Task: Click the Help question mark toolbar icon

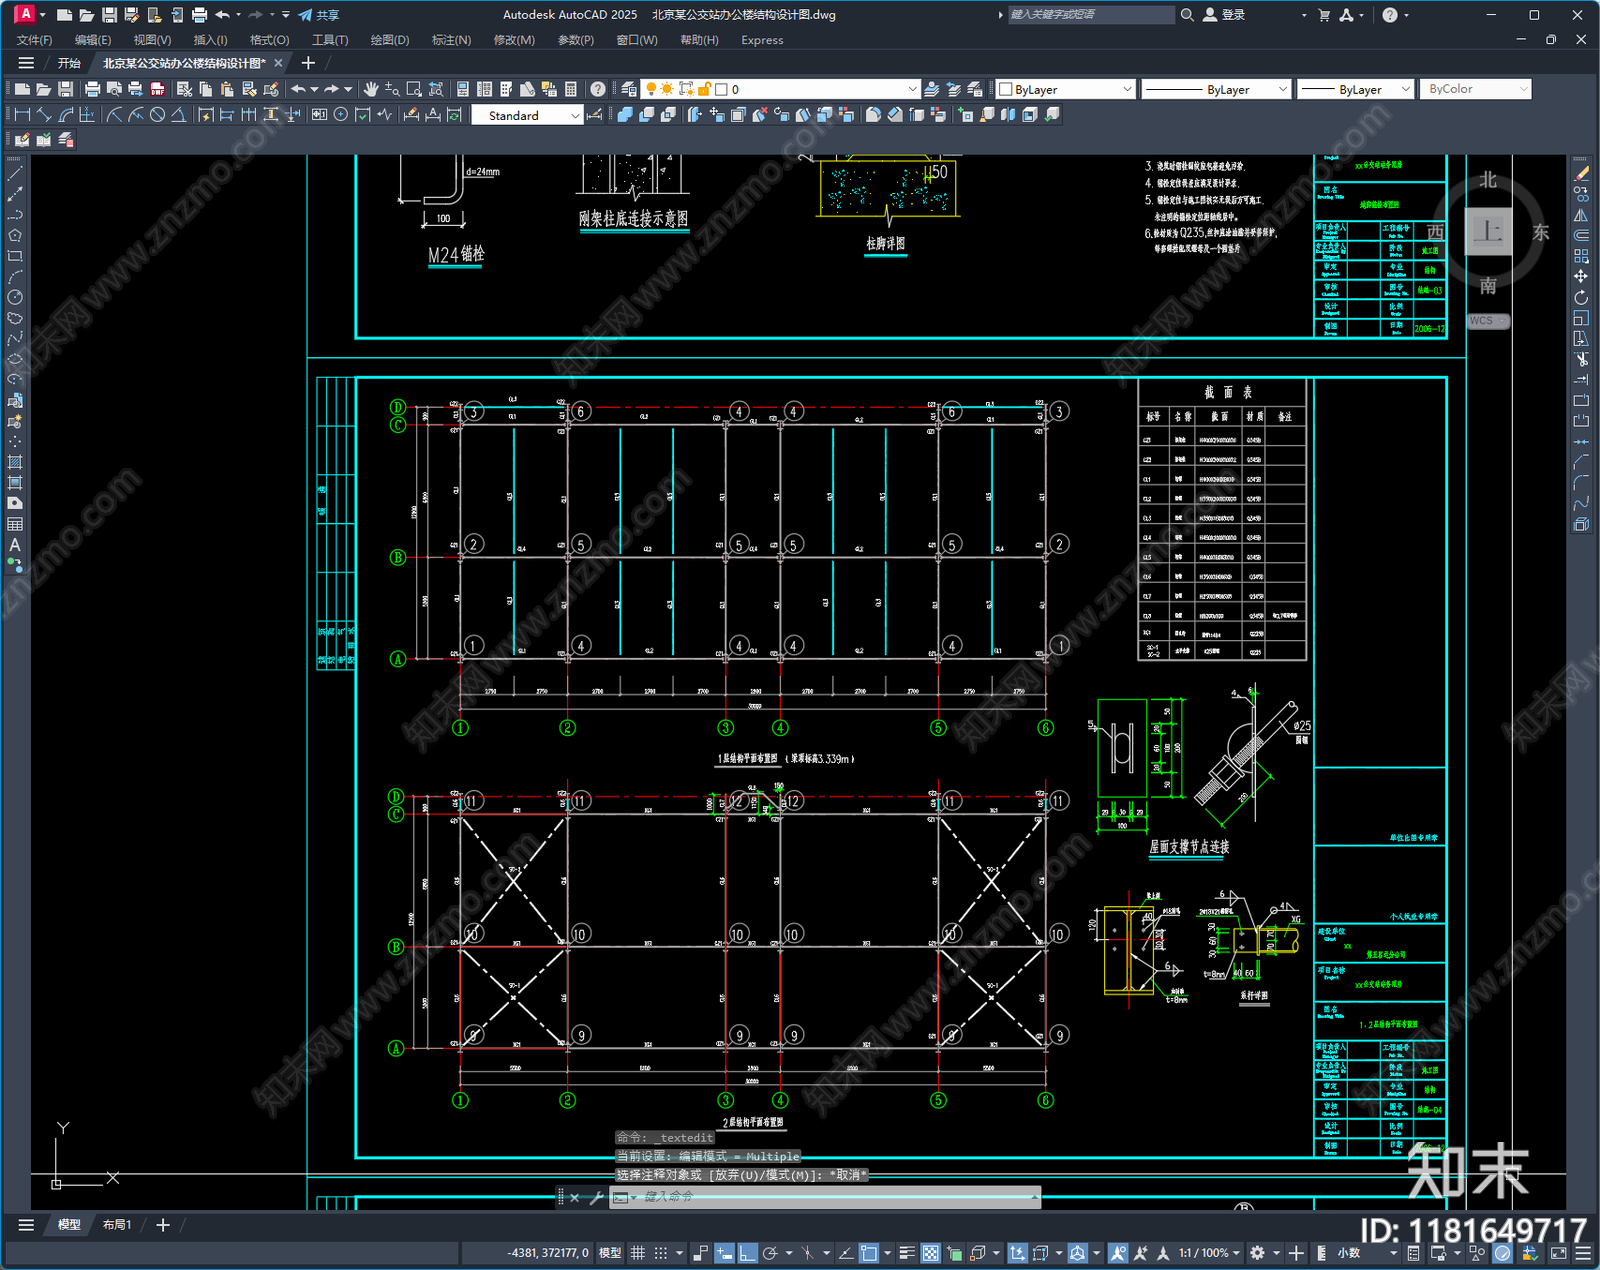Action: click(597, 89)
